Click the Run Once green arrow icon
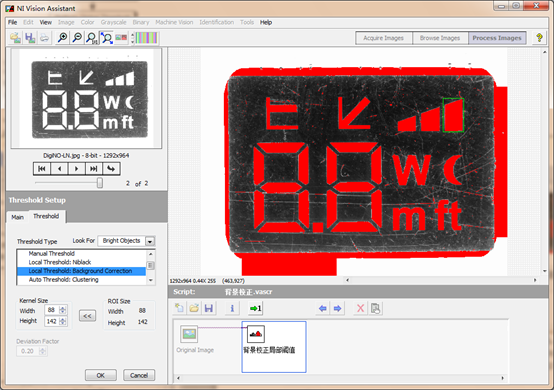The height and width of the screenshot is (390, 554). pos(255,308)
